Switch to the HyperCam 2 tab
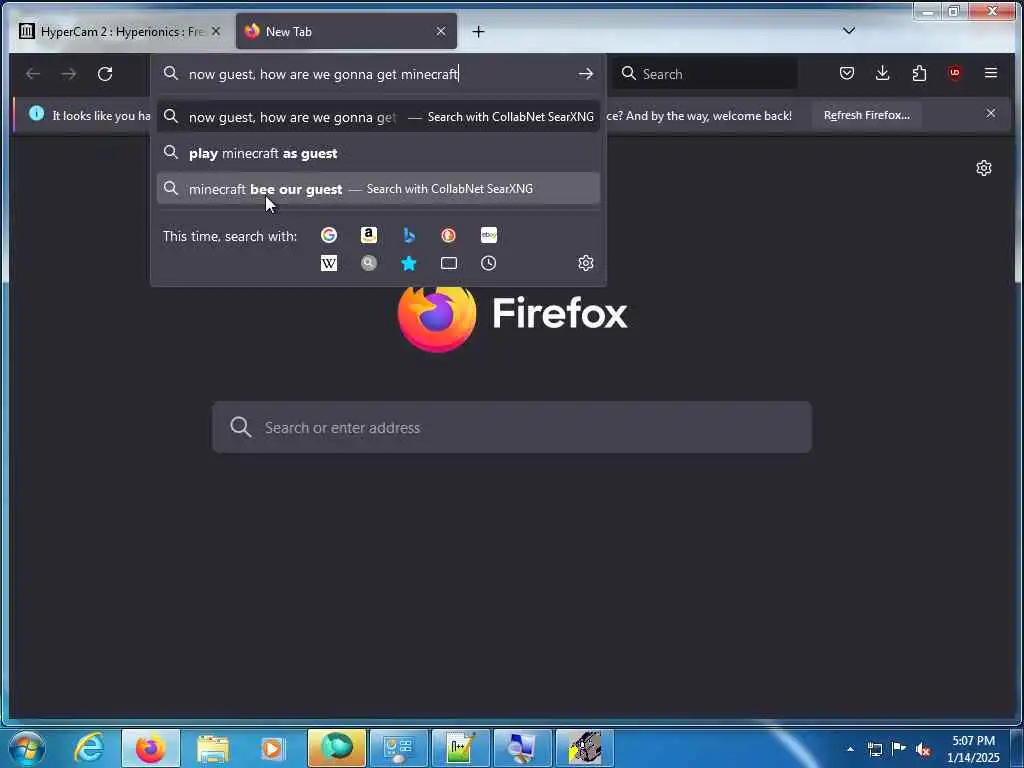Viewport: 1024px width, 768px height. (x=121, y=31)
